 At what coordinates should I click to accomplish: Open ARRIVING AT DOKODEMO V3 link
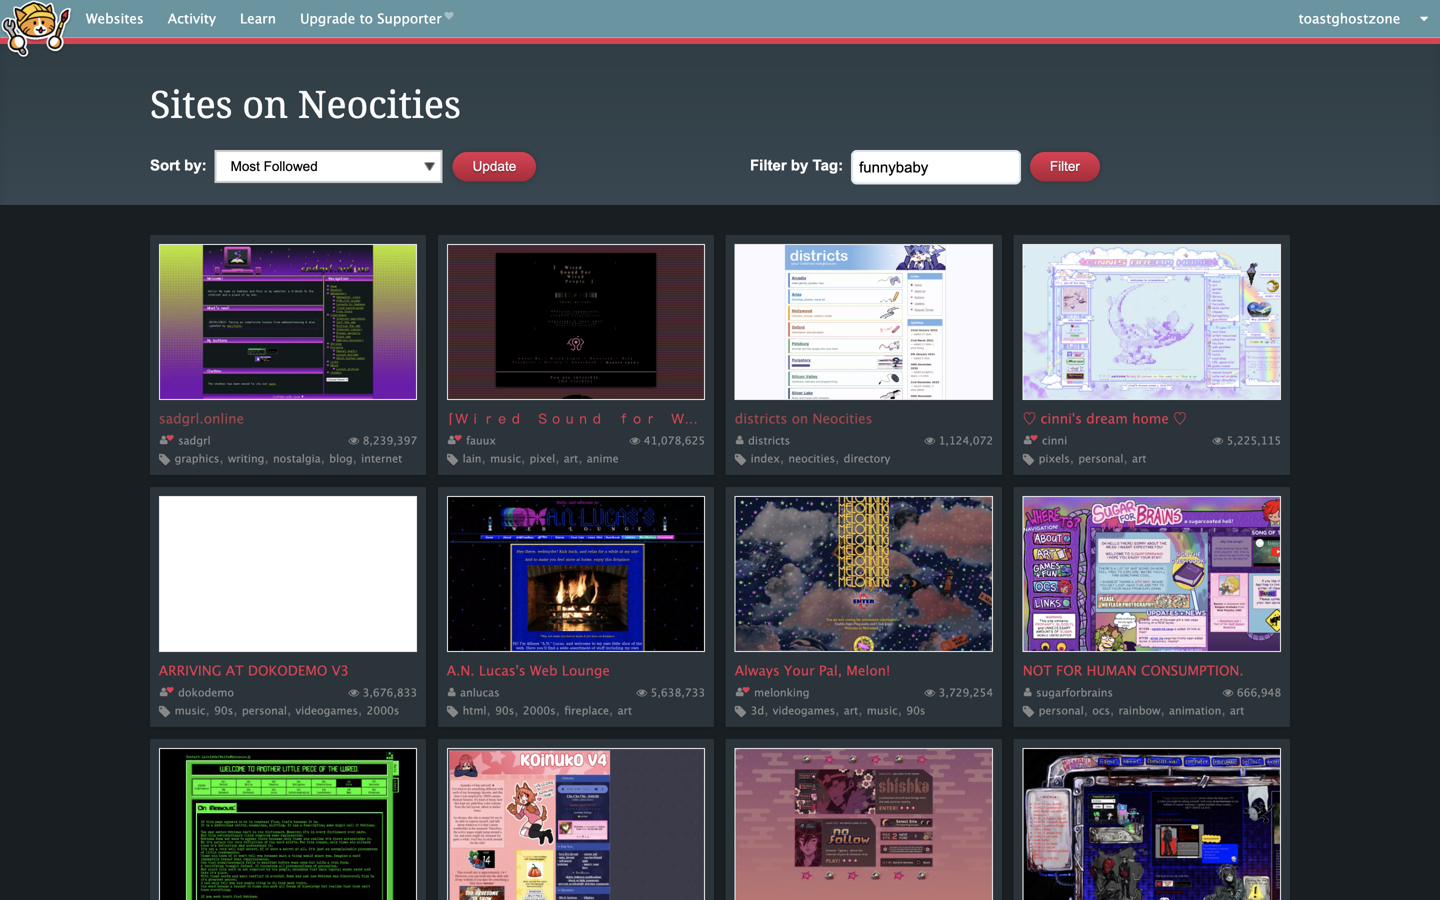[253, 671]
